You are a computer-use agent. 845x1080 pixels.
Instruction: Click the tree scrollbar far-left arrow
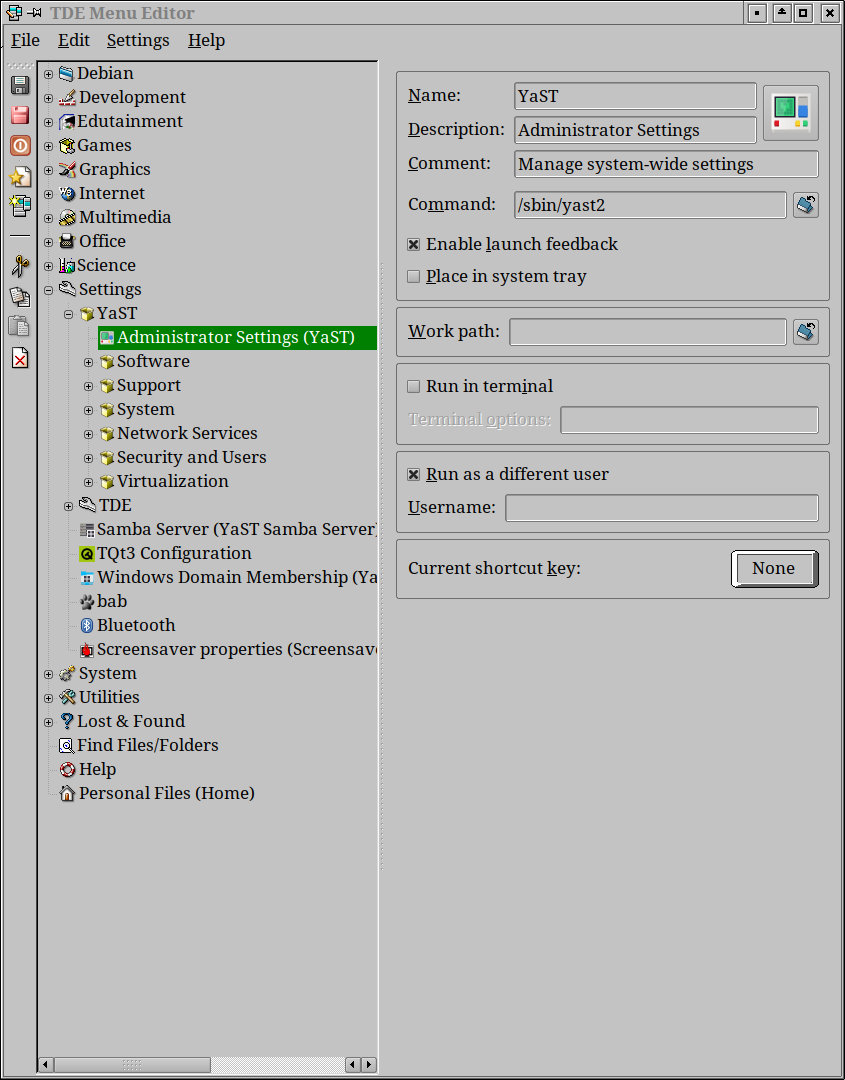pos(45,1065)
